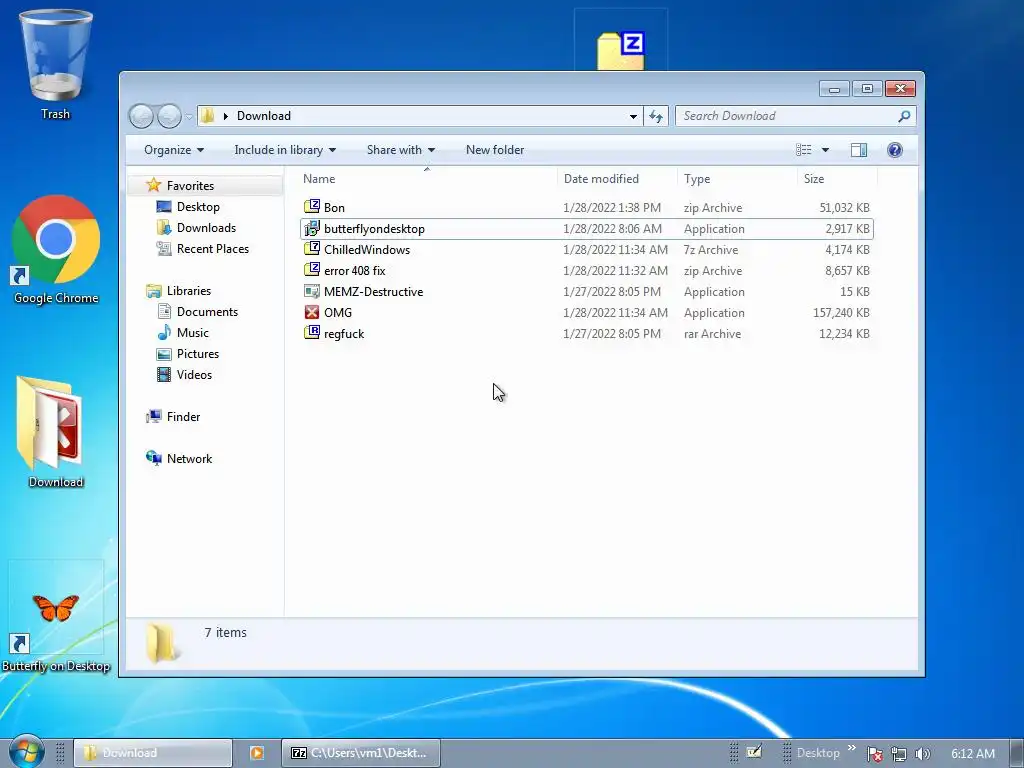
Task: Open tablet input panel taskbar icon
Action: pyautogui.click(x=754, y=752)
